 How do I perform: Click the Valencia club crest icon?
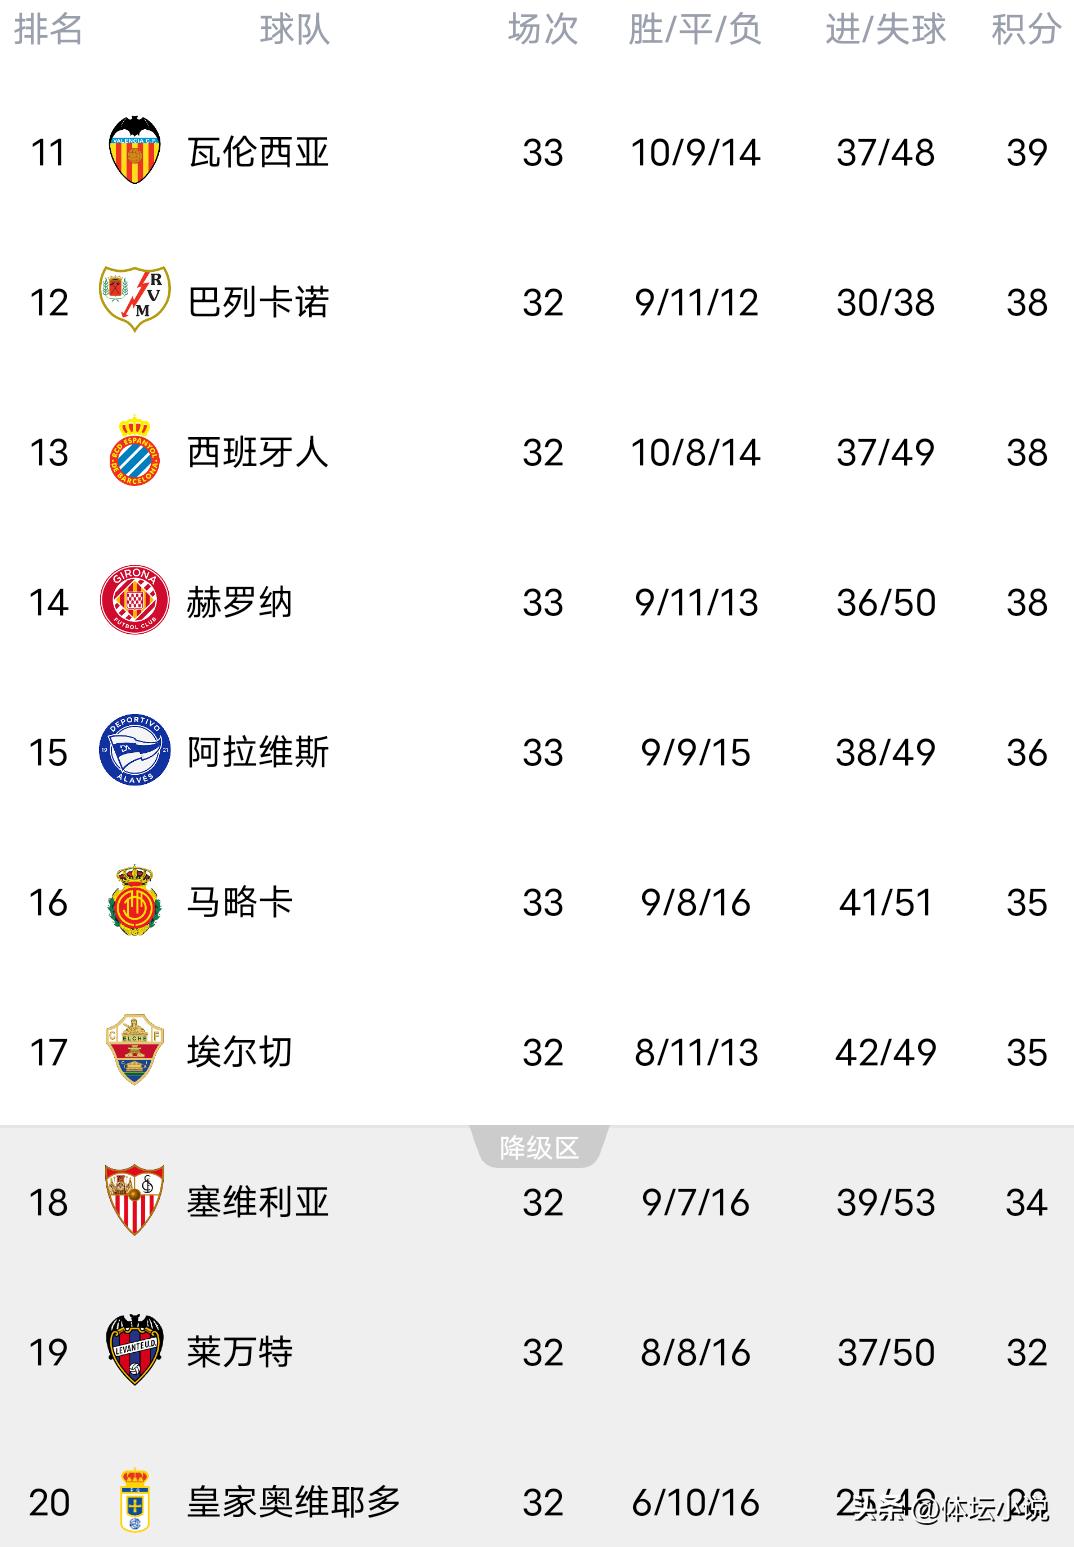tap(134, 151)
